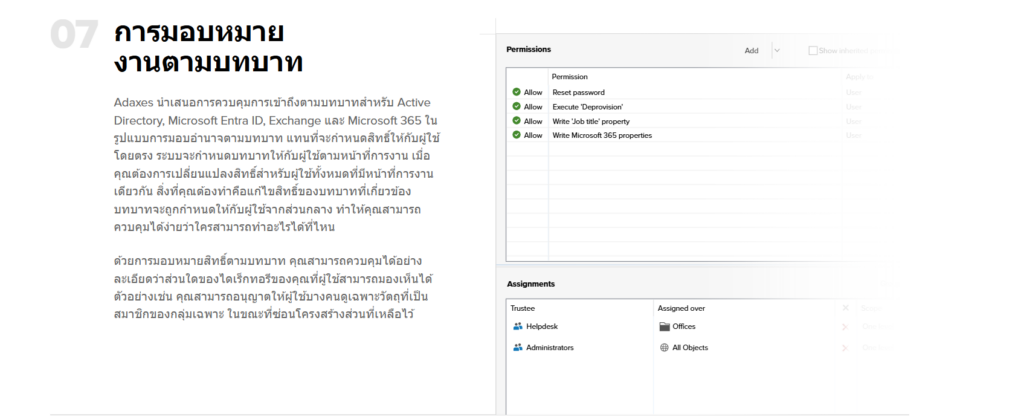This screenshot has height=416, width=1024.
Task: Toggle the Show inherited checkbox
Action: (813, 50)
